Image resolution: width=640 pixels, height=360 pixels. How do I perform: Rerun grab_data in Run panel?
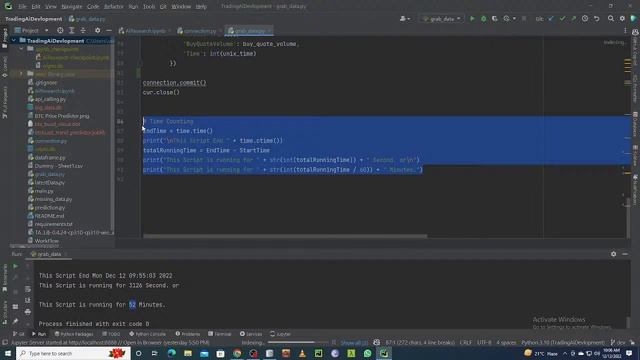[16, 267]
